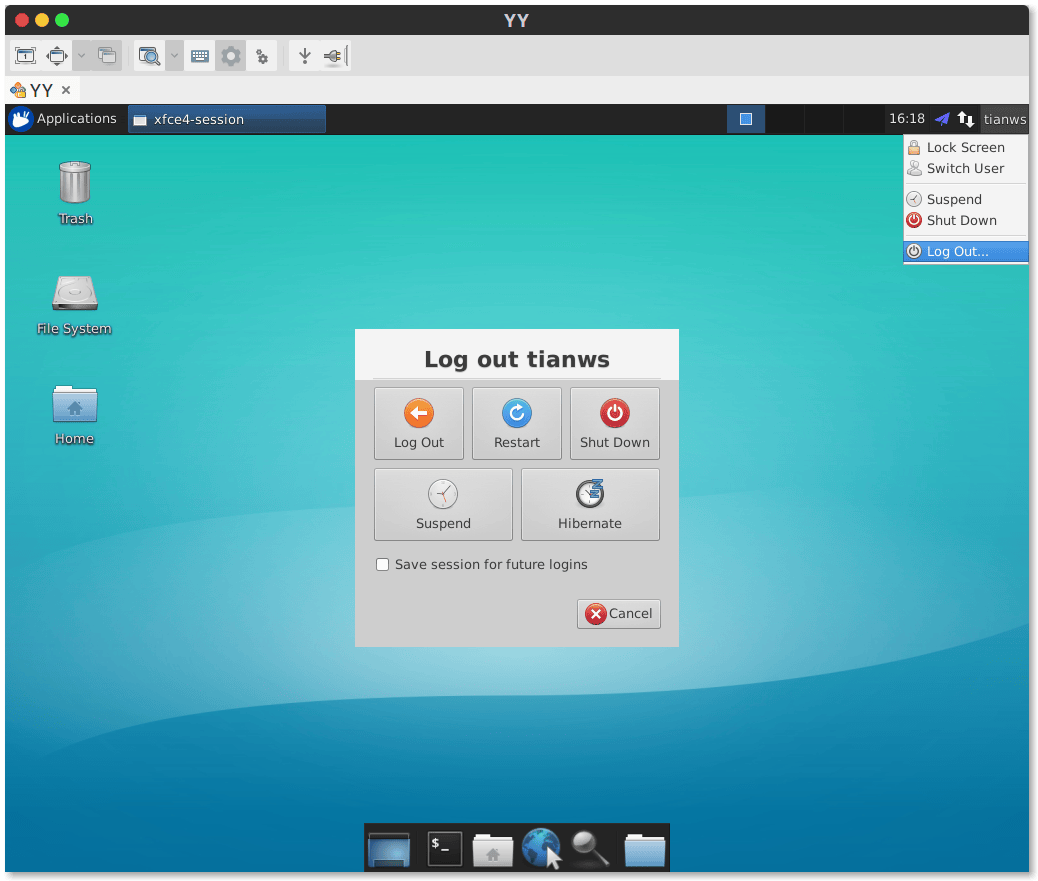
Task: Click the xfce4-session taskbar window button
Action: (227, 119)
